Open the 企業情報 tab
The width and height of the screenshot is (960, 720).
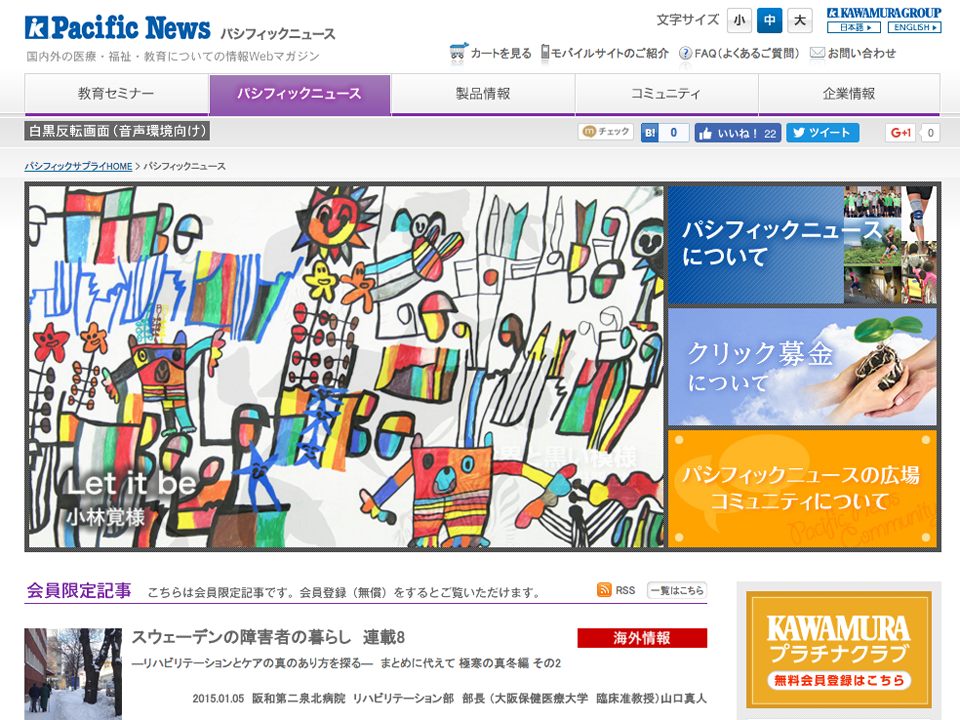click(x=849, y=94)
